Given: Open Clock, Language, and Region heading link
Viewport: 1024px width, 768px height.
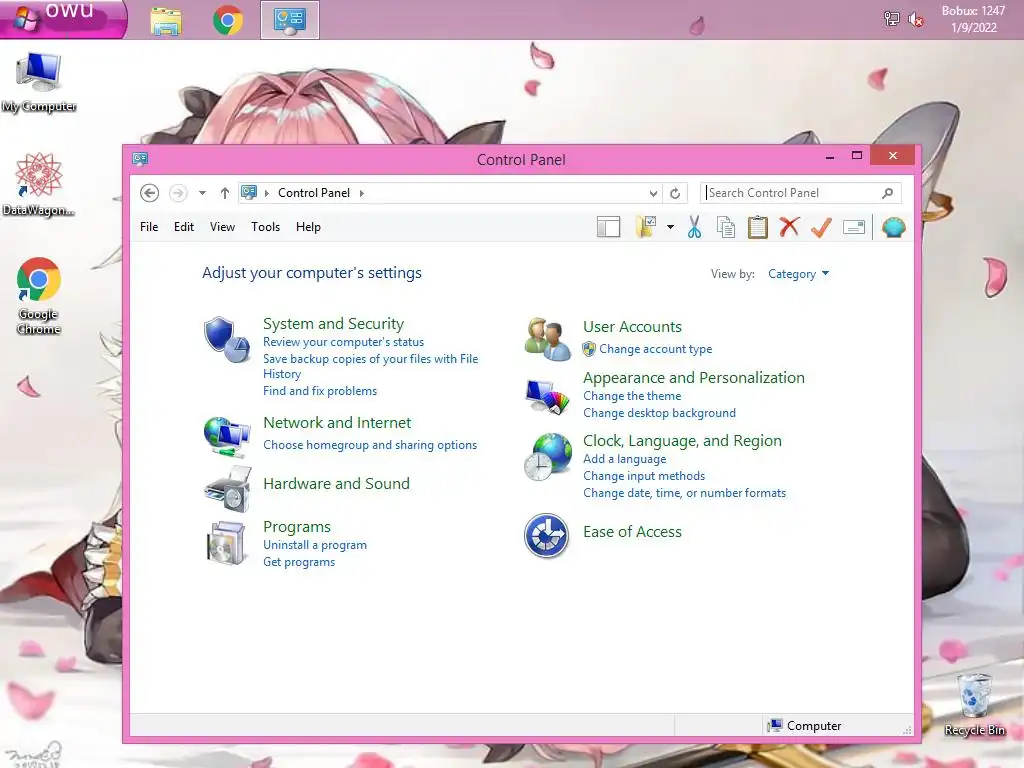Looking at the screenshot, I should point(682,441).
